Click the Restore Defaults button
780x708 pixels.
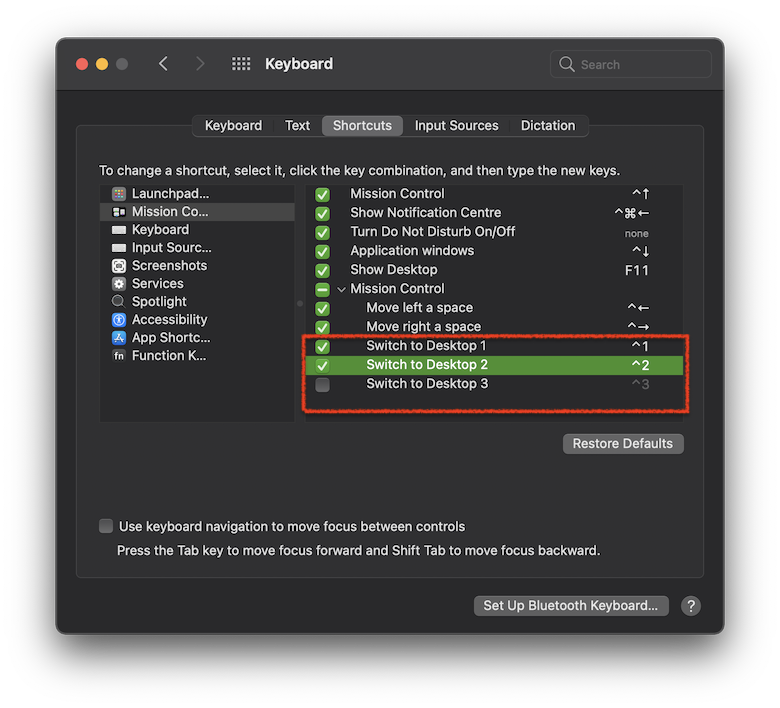[623, 443]
